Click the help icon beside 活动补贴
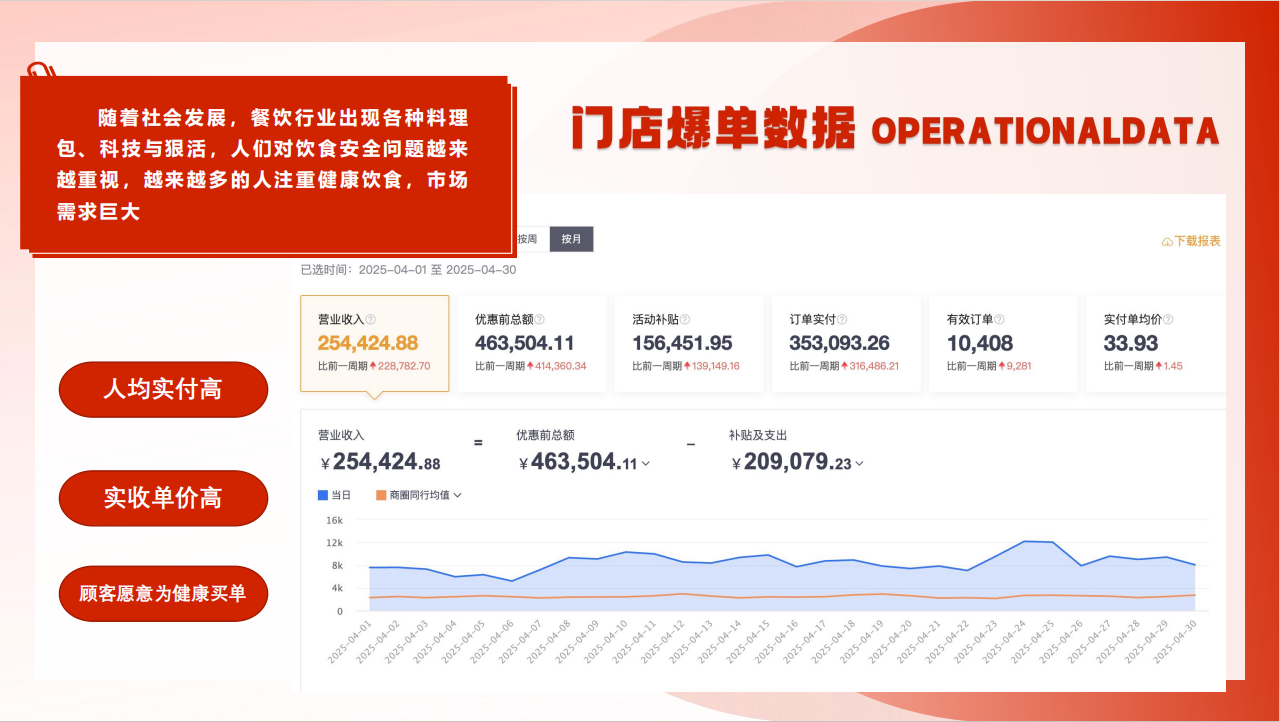Screen dimensions: 1280x722 685,320
